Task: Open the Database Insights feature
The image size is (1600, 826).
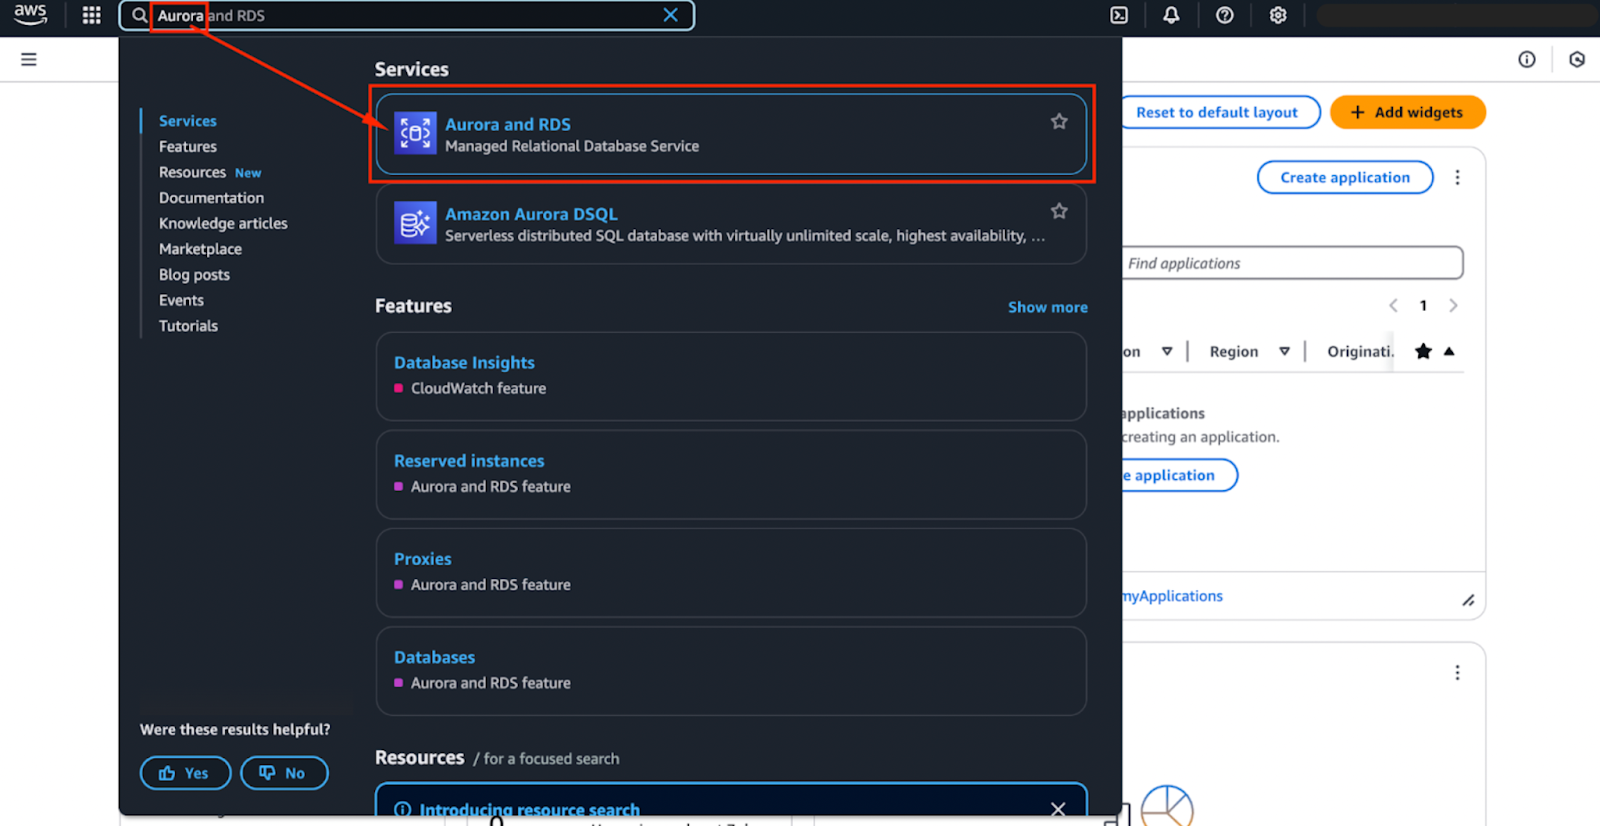Action: click(x=464, y=362)
